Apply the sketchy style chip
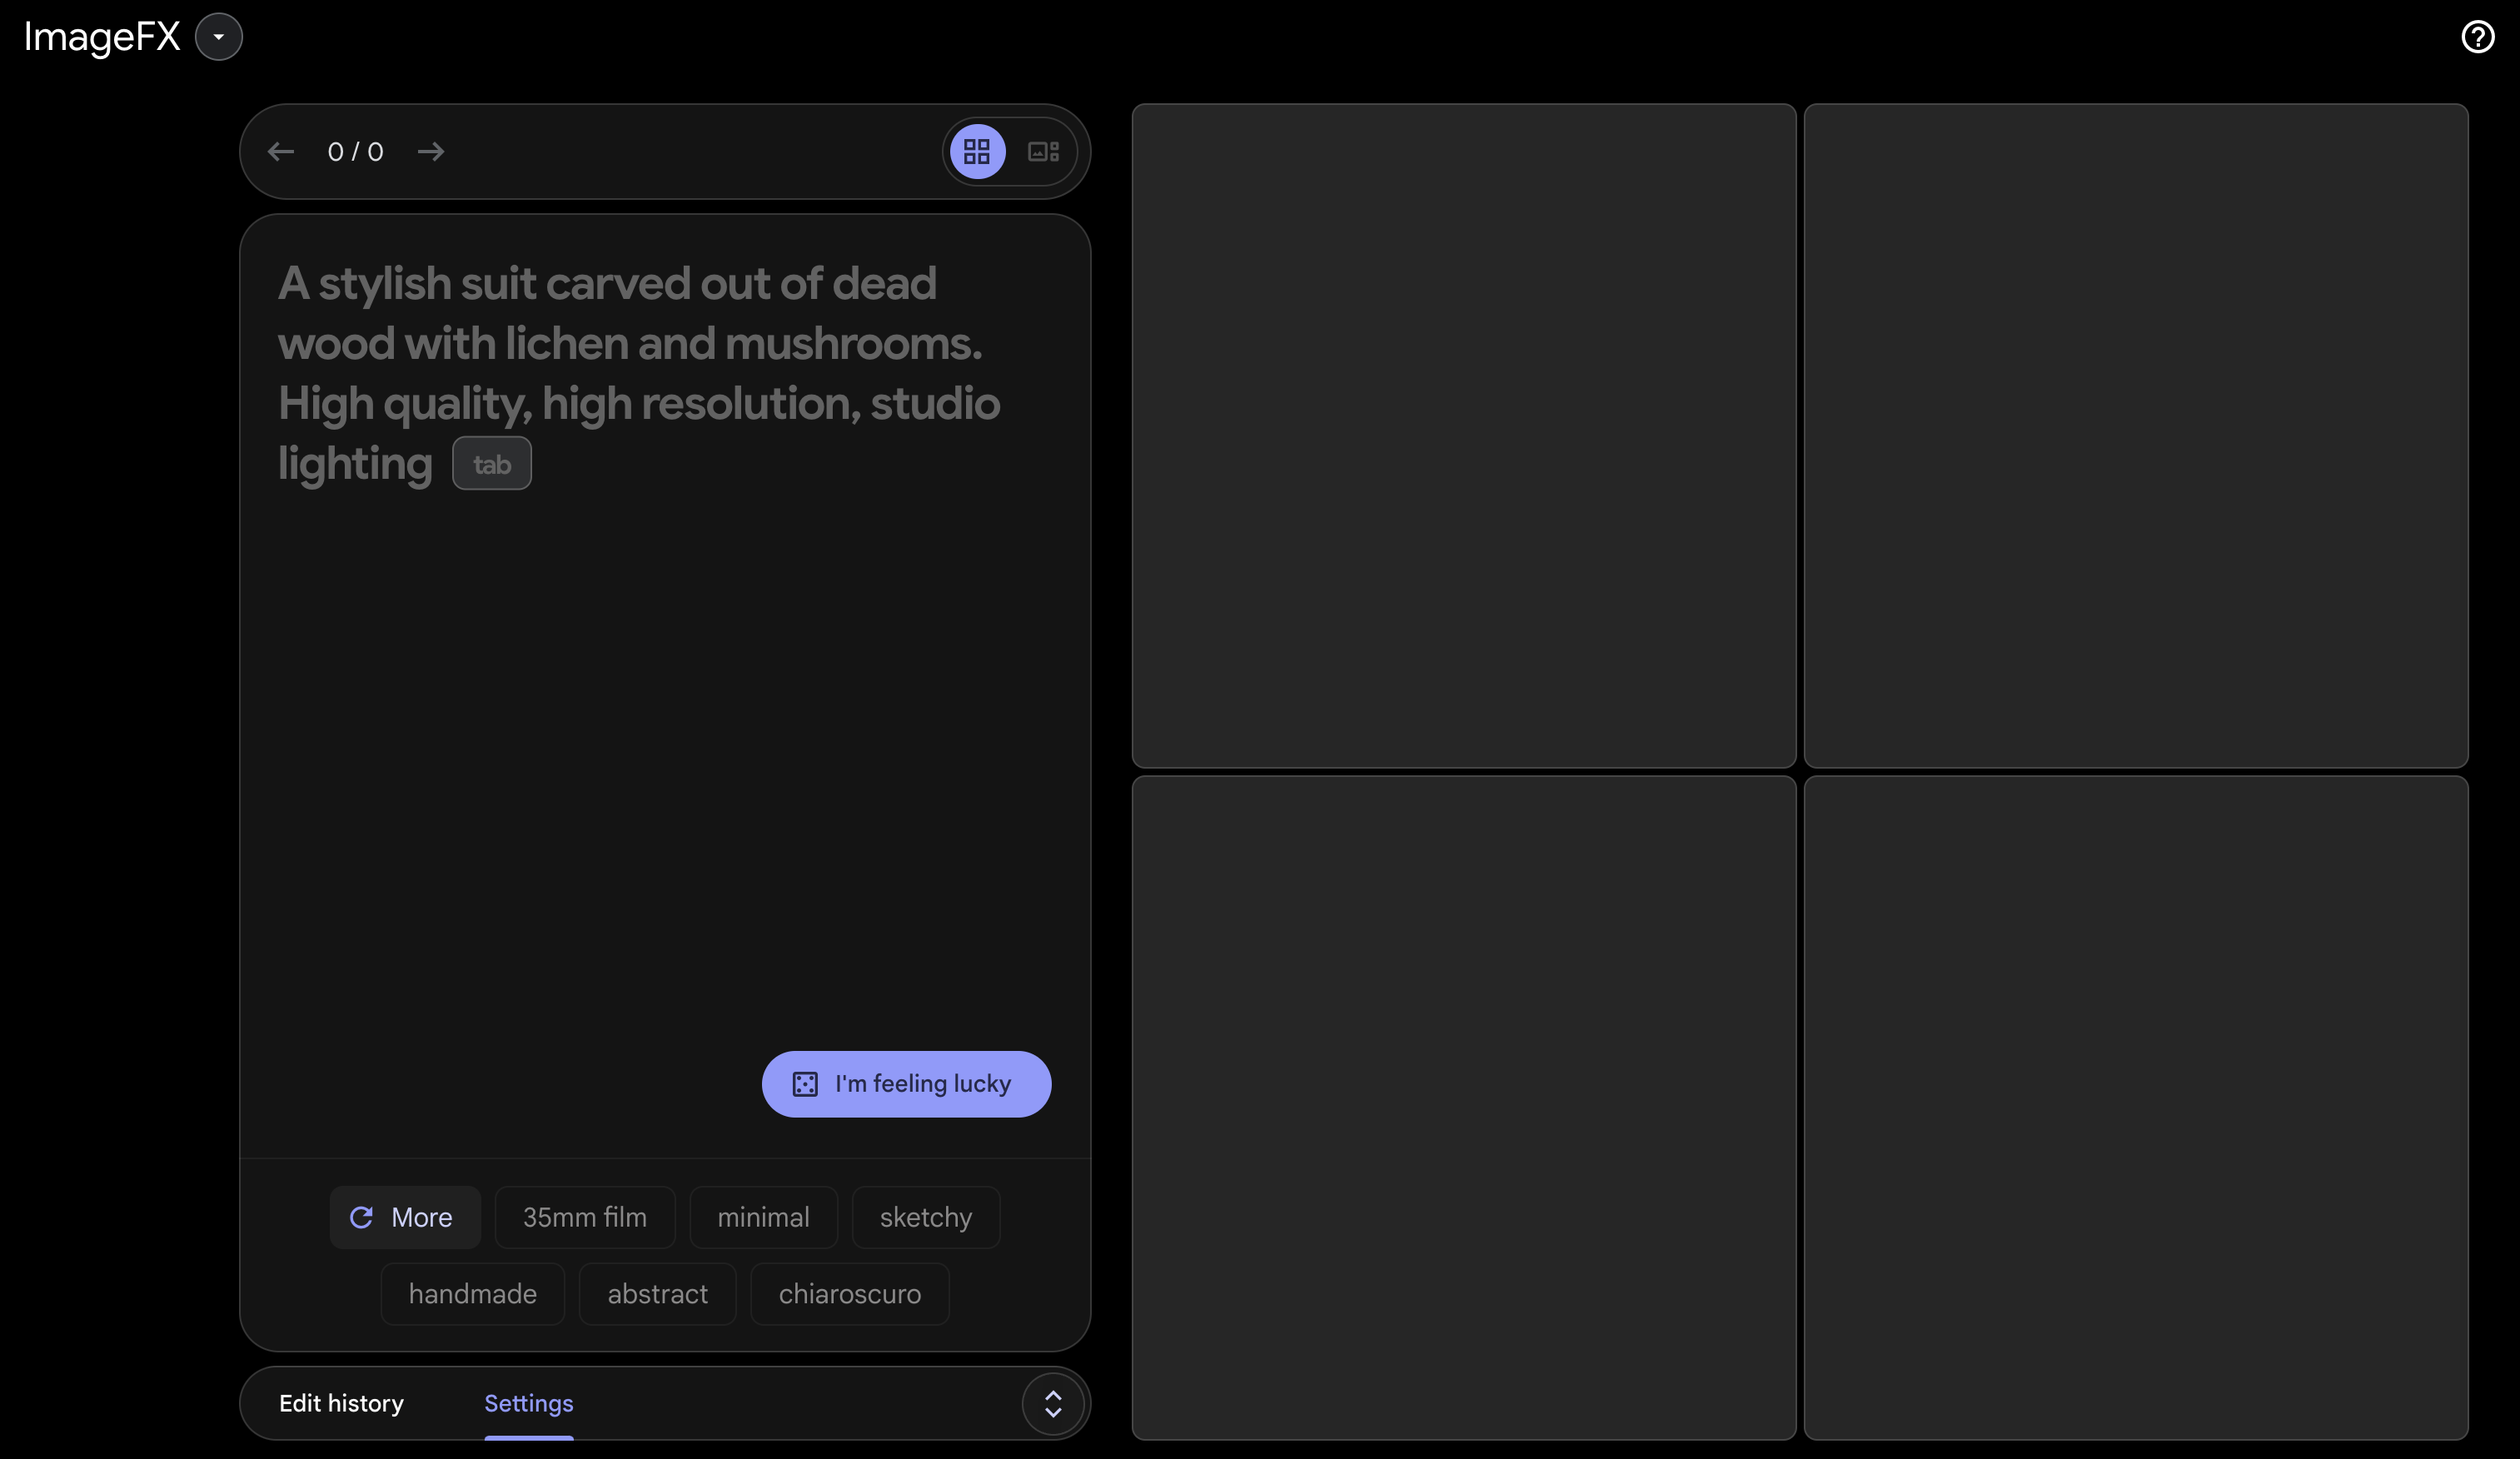Image resolution: width=2520 pixels, height=1459 pixels. 925,1217
